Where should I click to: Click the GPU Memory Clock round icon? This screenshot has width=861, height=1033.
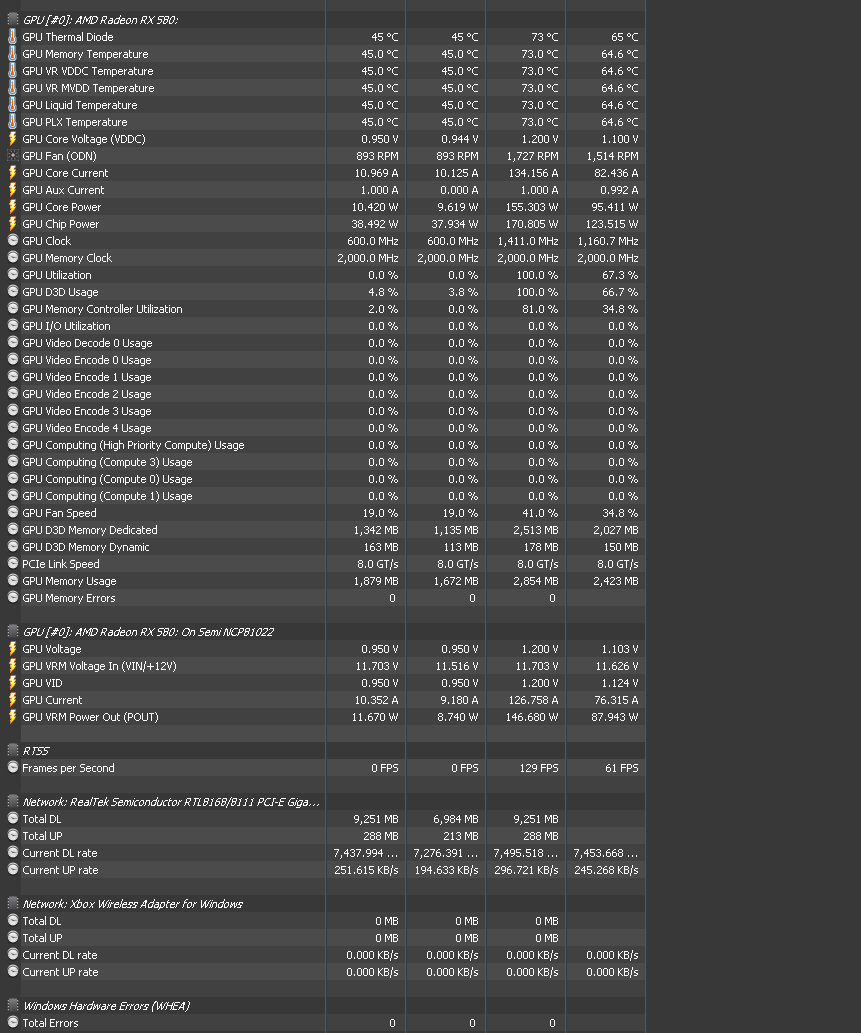pos(13,258)
